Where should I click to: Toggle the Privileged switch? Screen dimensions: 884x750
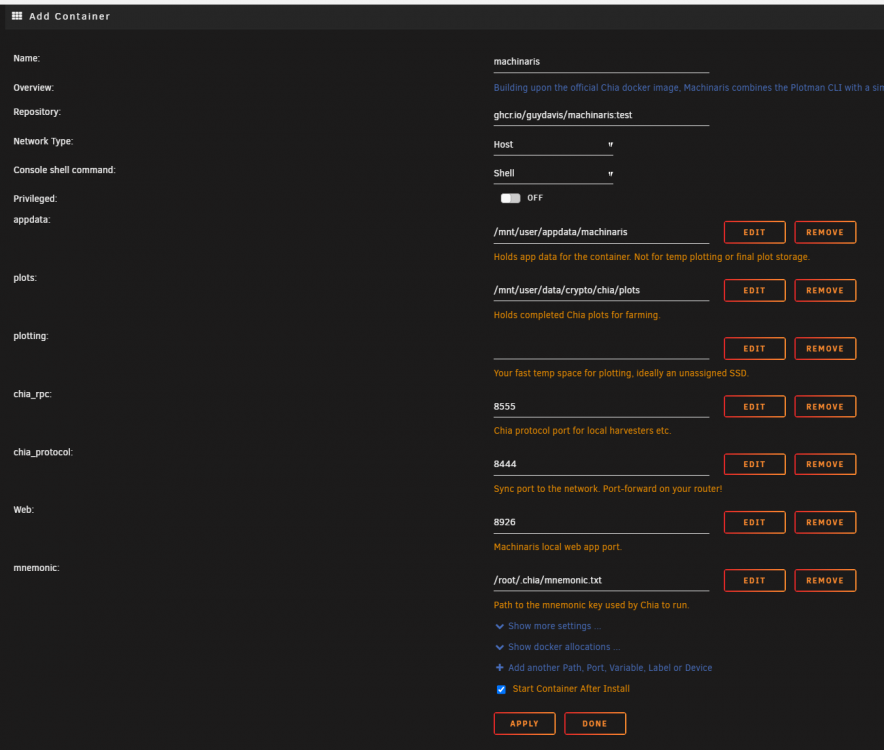510,198
